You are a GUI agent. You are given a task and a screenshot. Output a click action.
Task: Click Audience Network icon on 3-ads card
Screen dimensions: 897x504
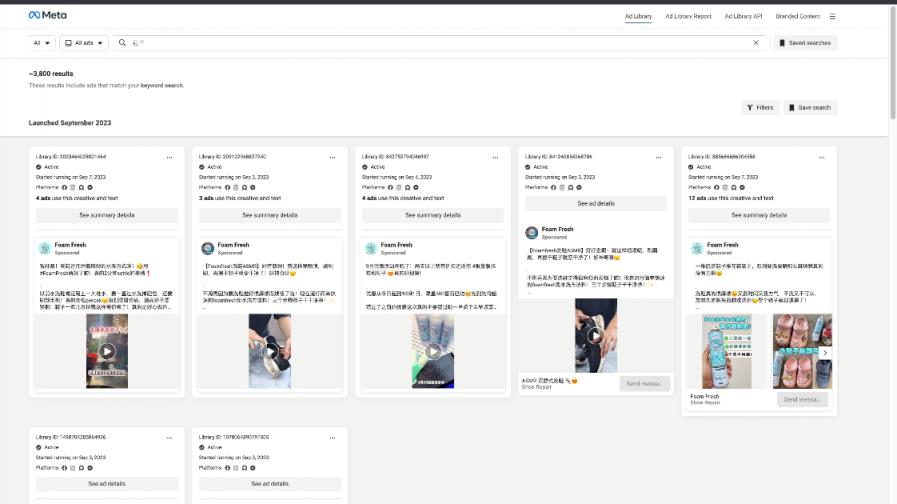click(244, 188)
